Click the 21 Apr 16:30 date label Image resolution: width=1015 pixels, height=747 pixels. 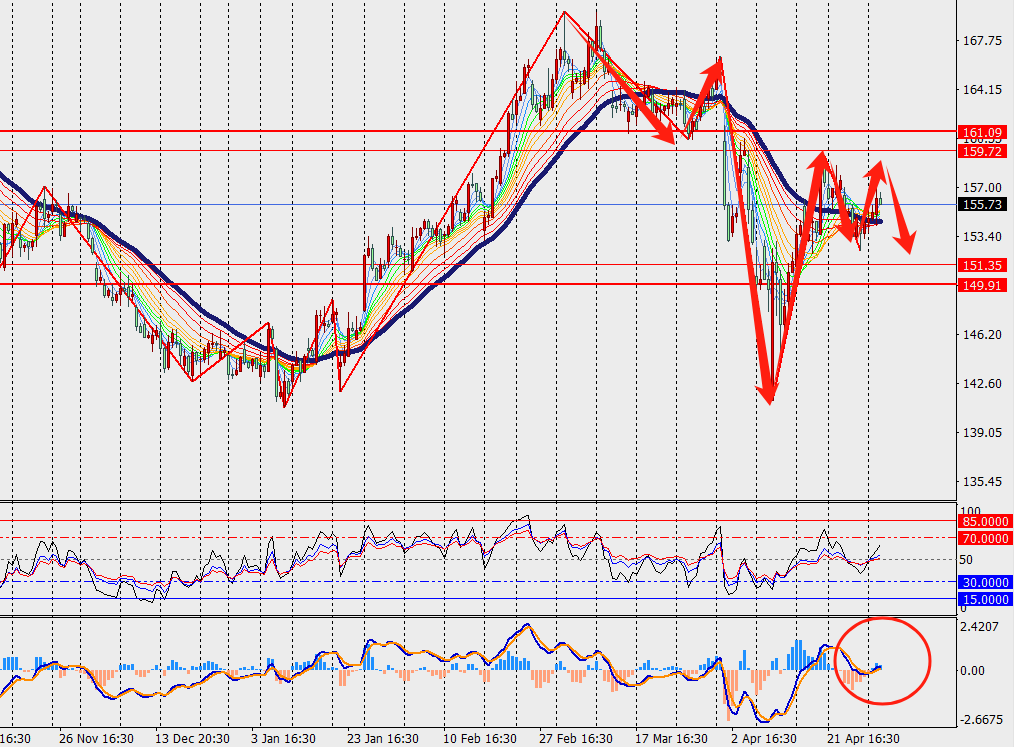coord(863,738)
